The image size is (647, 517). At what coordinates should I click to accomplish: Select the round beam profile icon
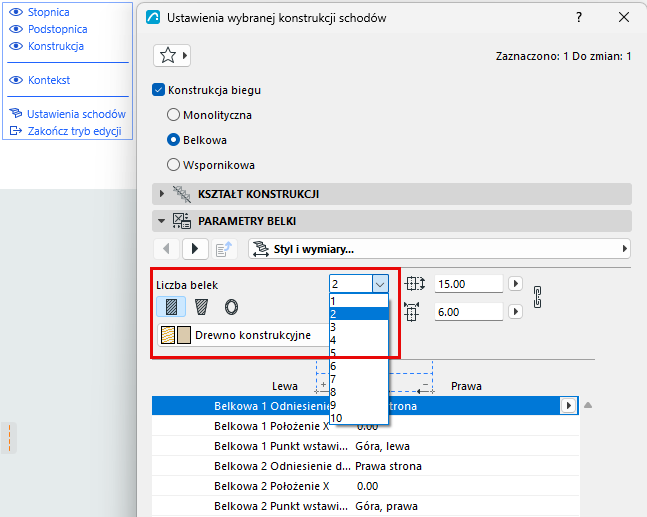coord(231,307)
